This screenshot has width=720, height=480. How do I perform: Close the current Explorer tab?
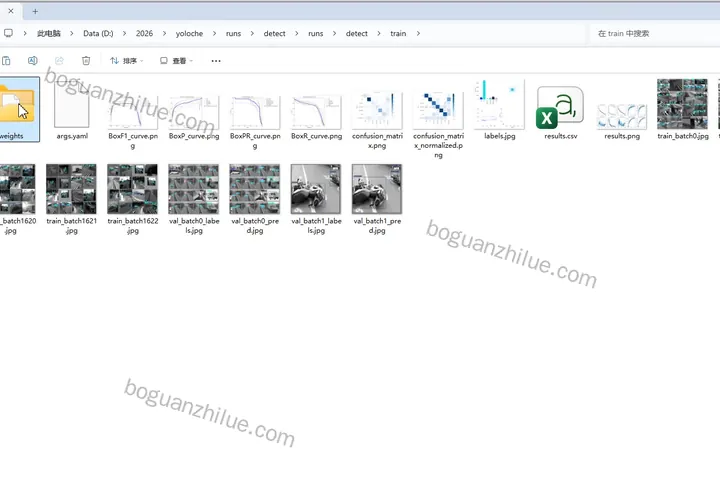[11, 11]
